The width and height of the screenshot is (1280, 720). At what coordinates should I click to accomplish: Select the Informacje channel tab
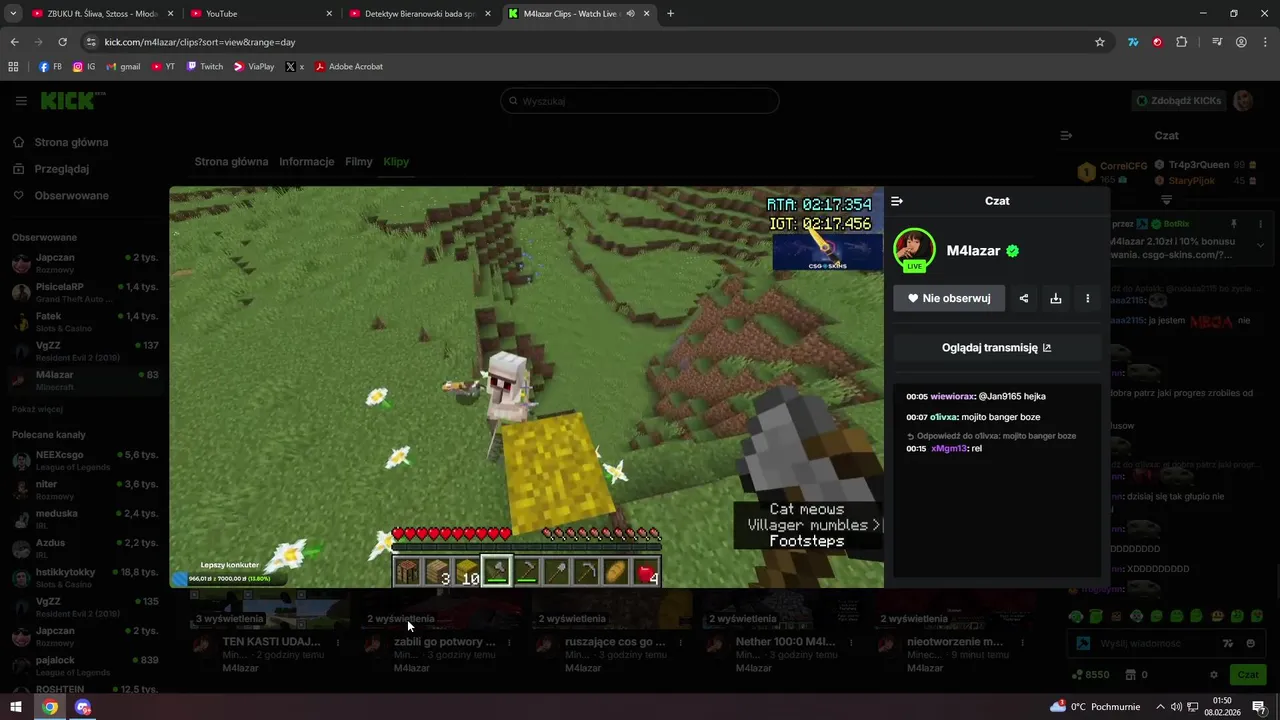(x=307, y=162)
